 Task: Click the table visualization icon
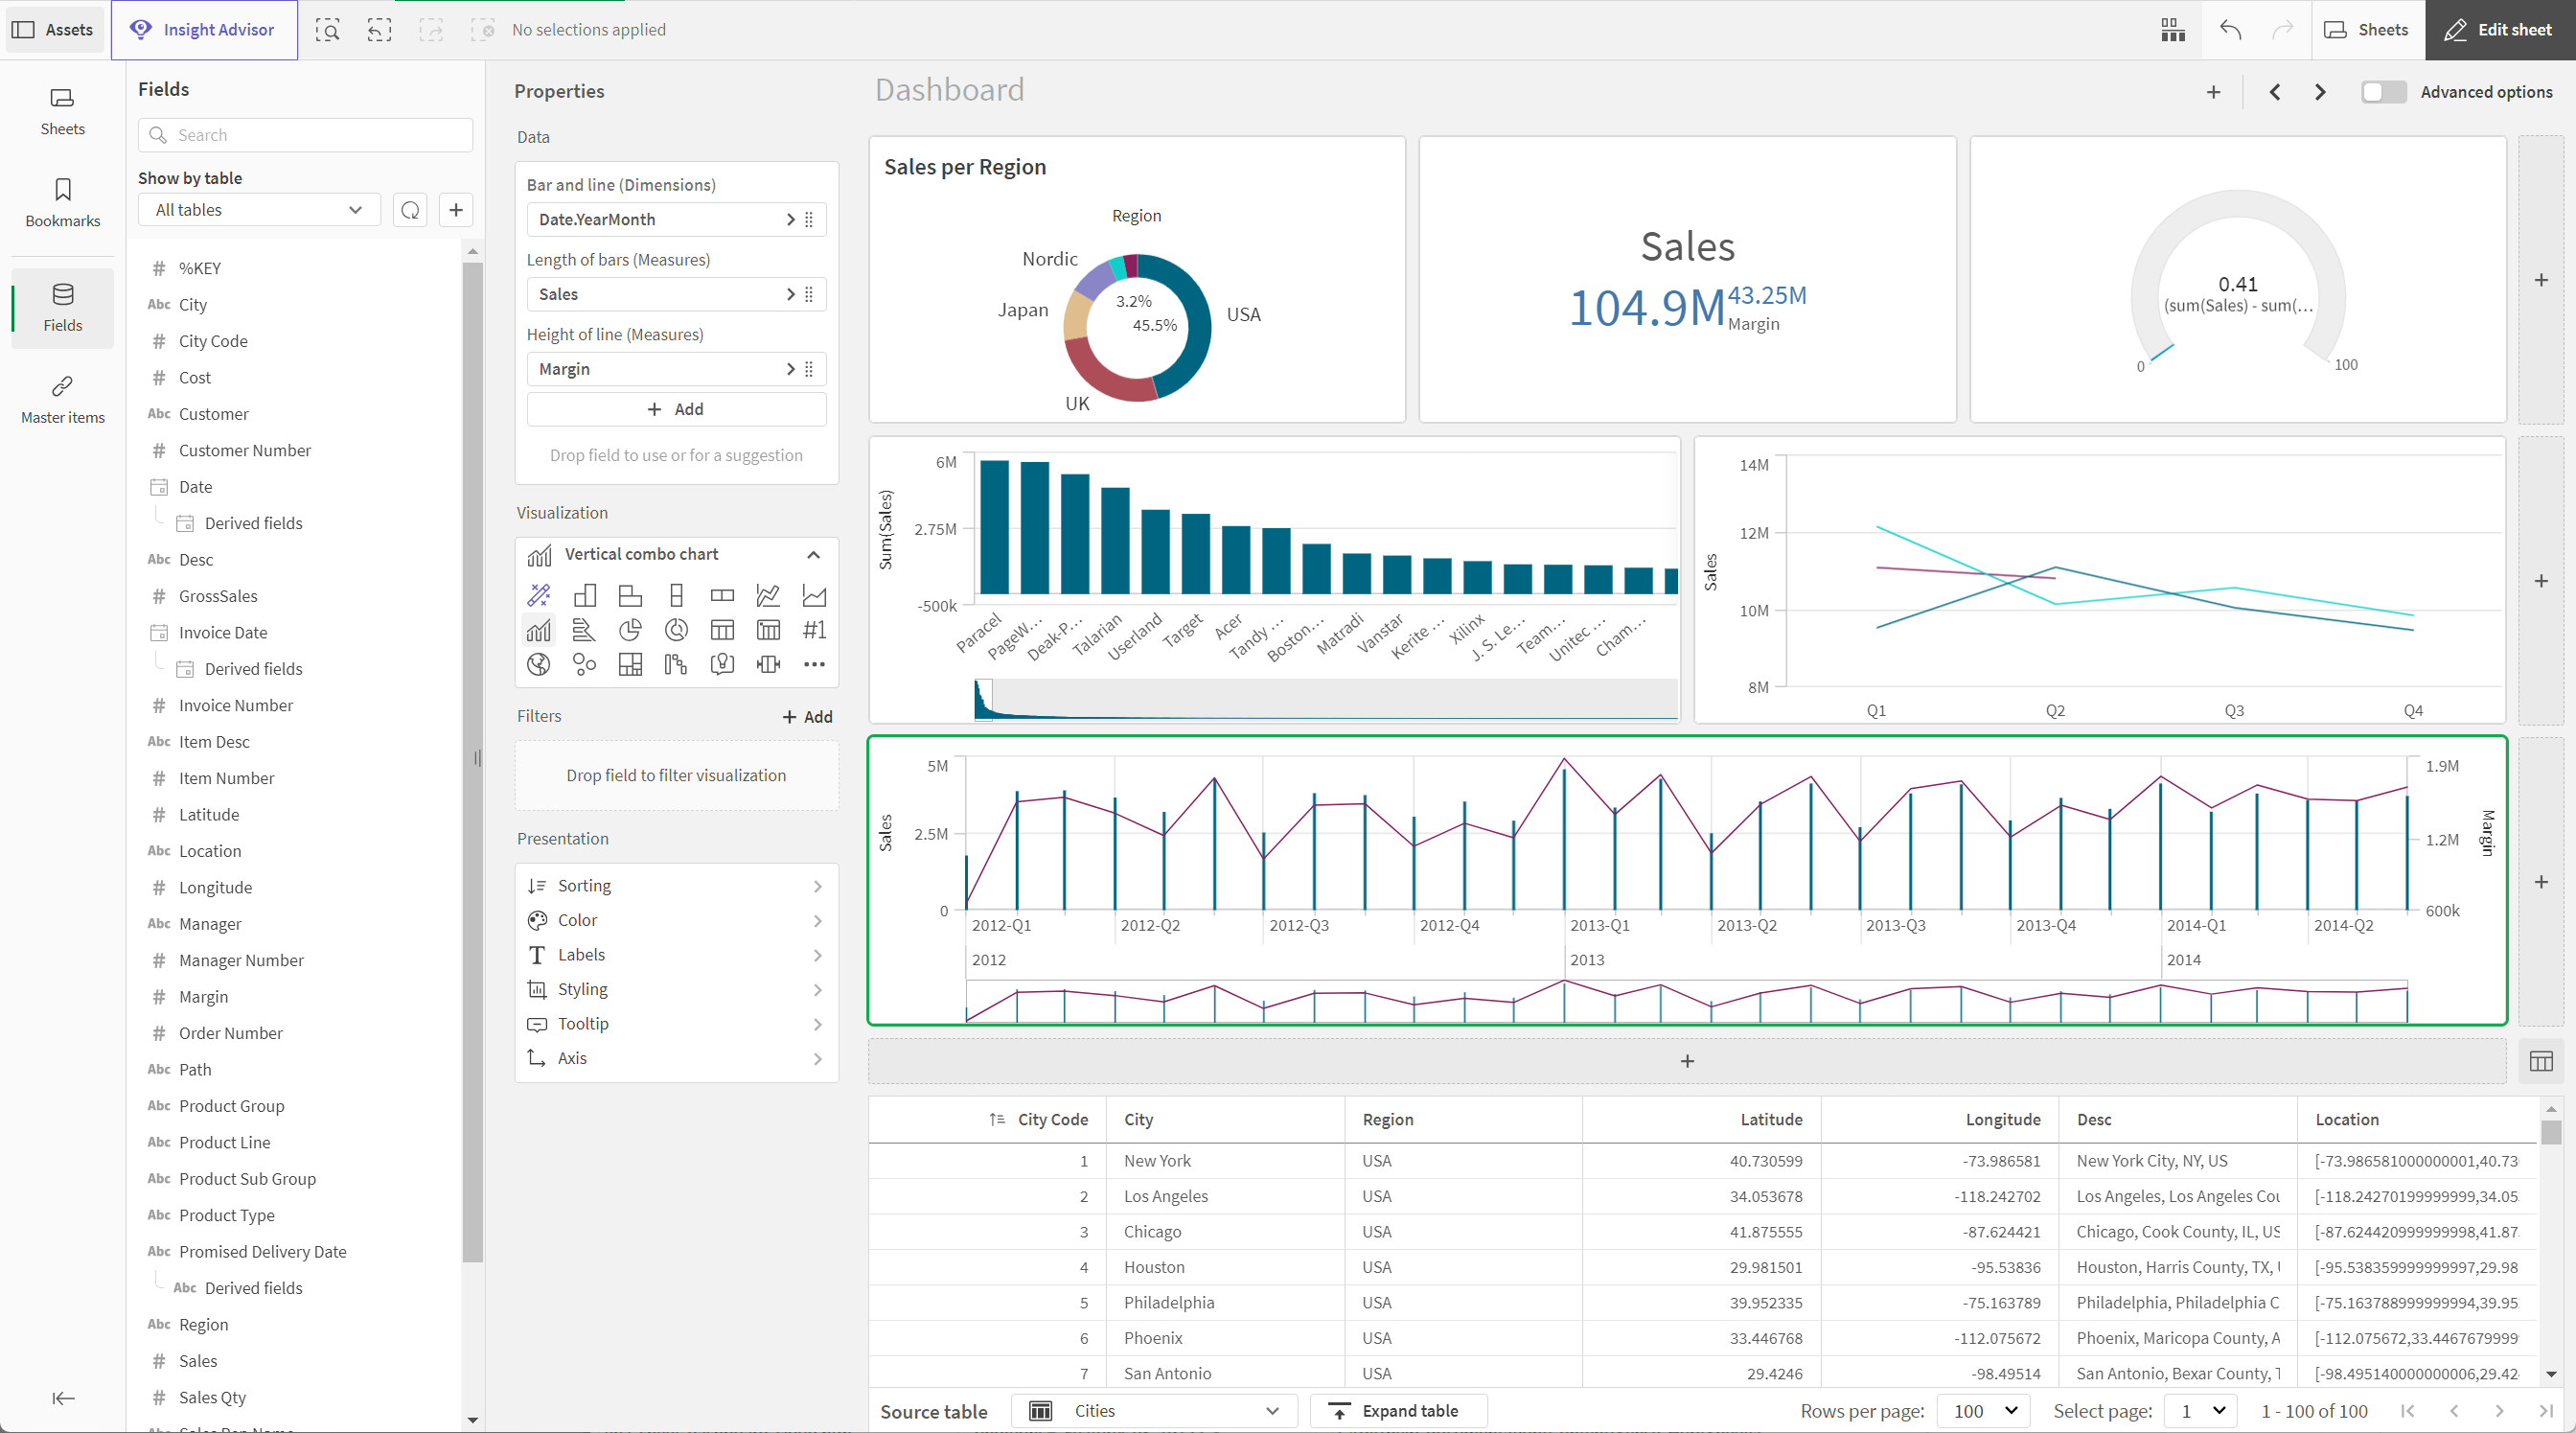(722, 630)
